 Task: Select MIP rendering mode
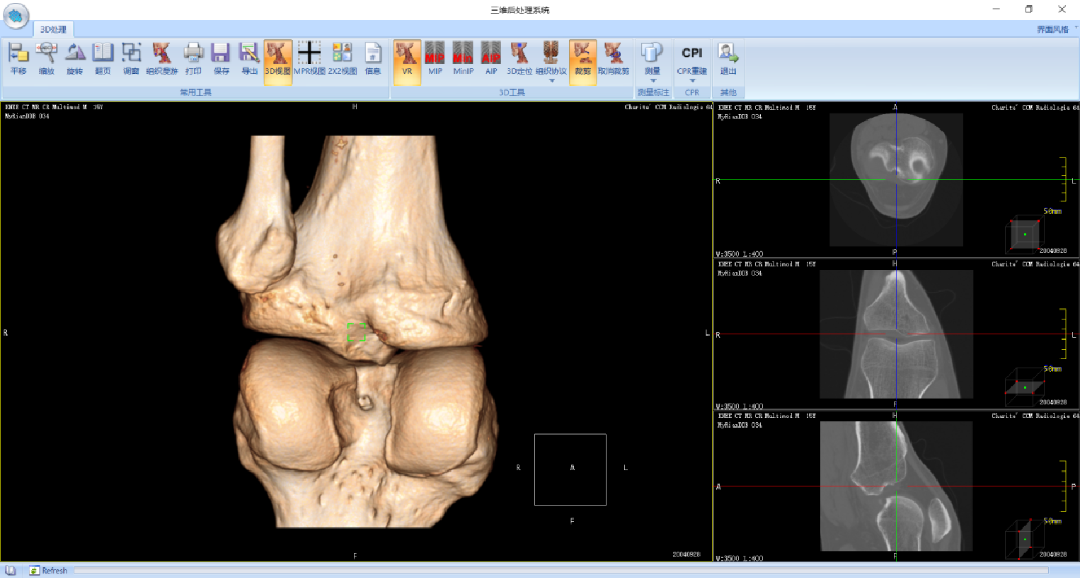pyautogui.click(x=435, y=59)
